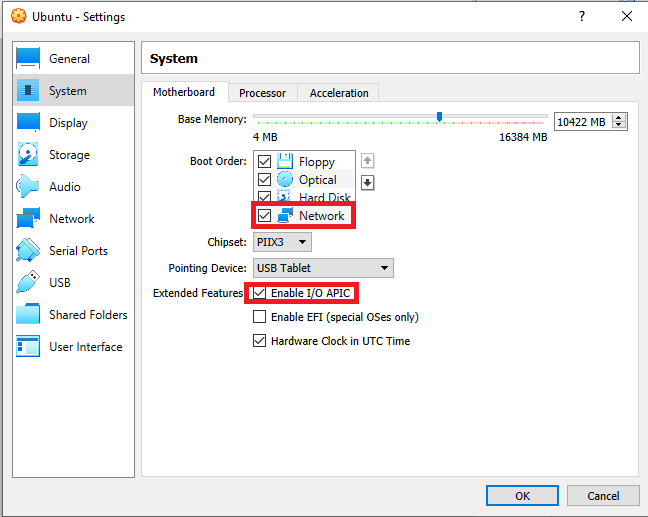
Task: Open Display settings monitor icon
Action: [28, 122]
